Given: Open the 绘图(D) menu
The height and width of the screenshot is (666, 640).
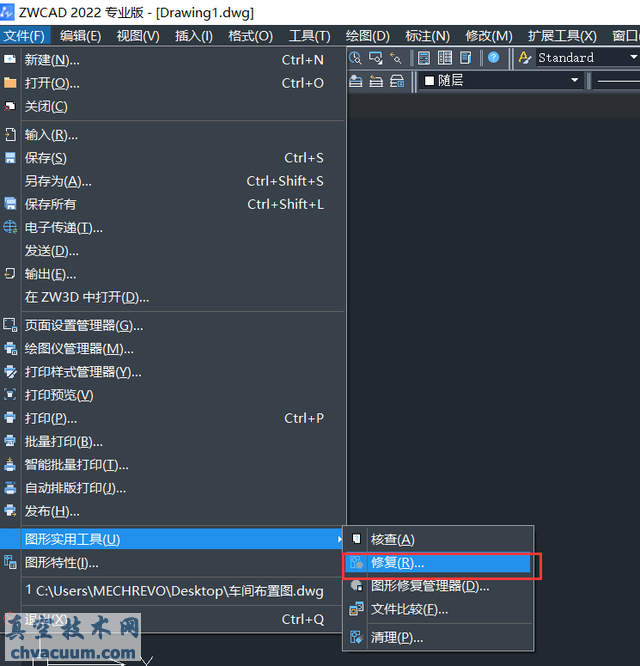Looking at the screenshot, I should [x=368, y=36].
